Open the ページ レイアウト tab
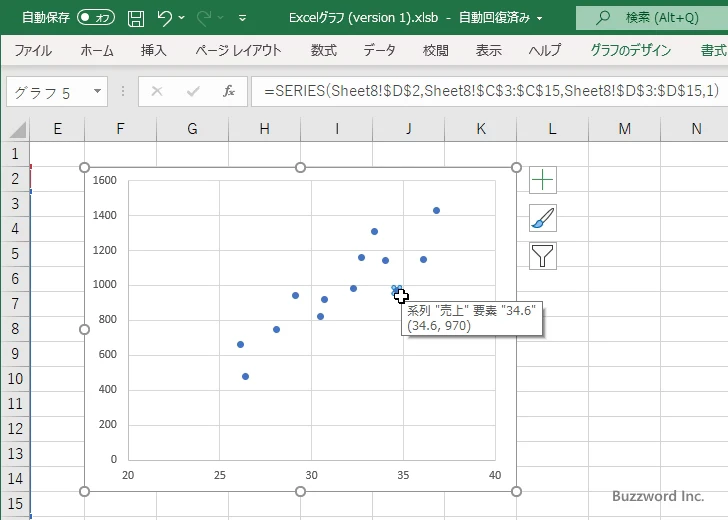This screenshot has height=520, width=728. click(x=238, y=50)
